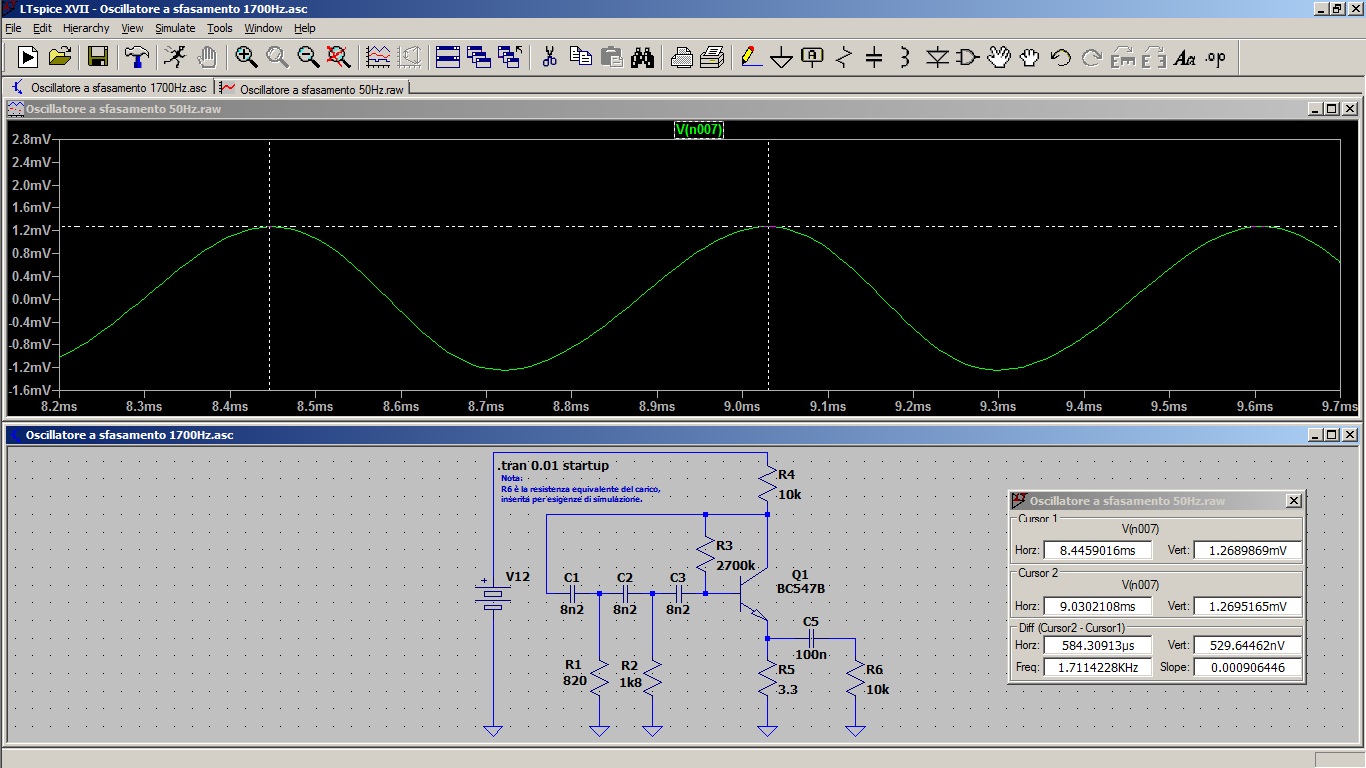Close the cursor measurement dialog
The image size is (1366, 768).
(x=1293, y=500)
